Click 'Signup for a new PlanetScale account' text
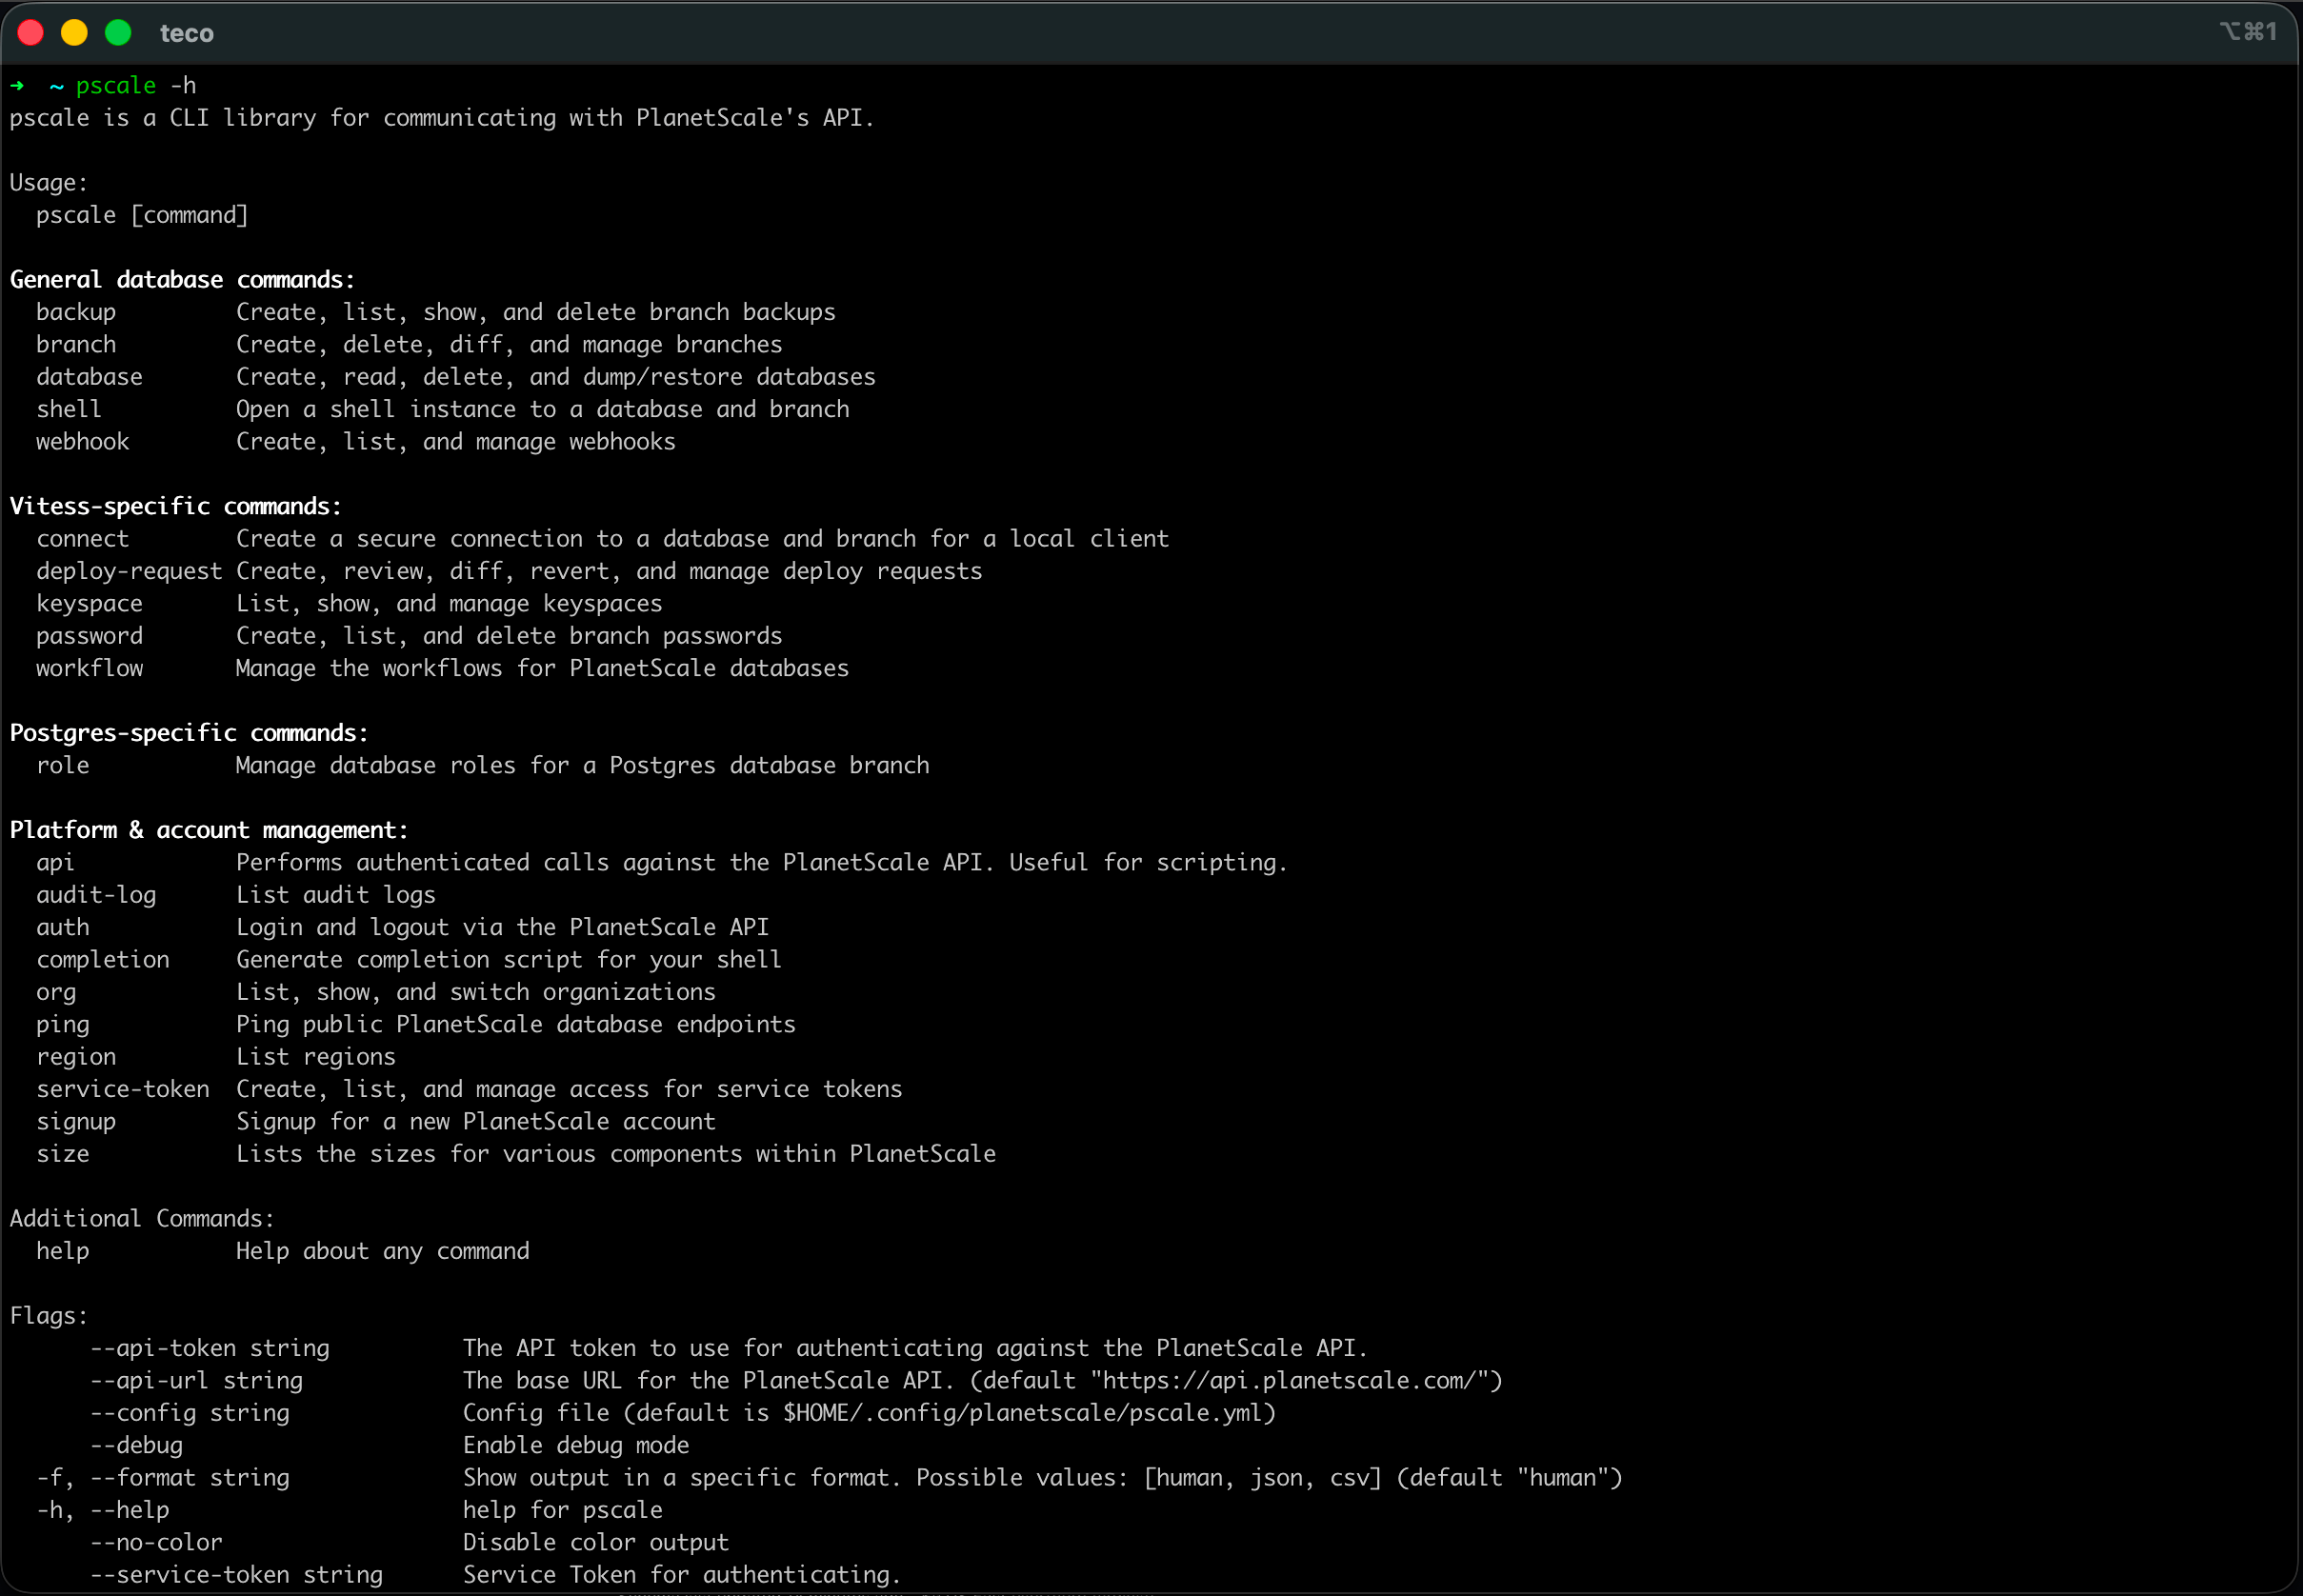Screen dimensions: 2303x1596 [476, 1122]
